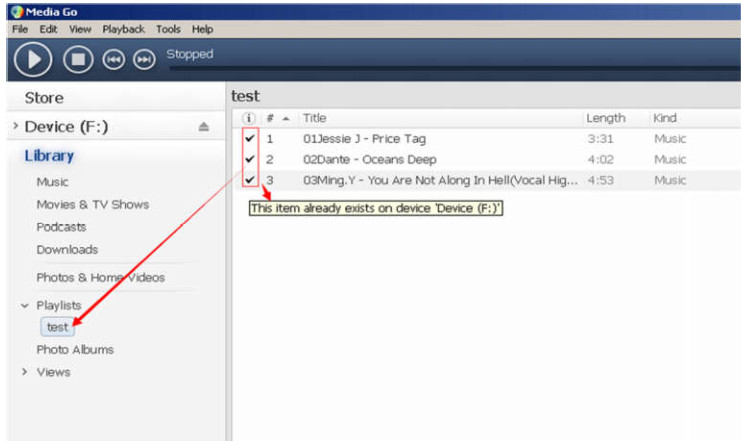The height and width of the screenshot is (441, 741).
Task: Click Music kind for 03Ming.Y row
Action: tap(670, 180)
